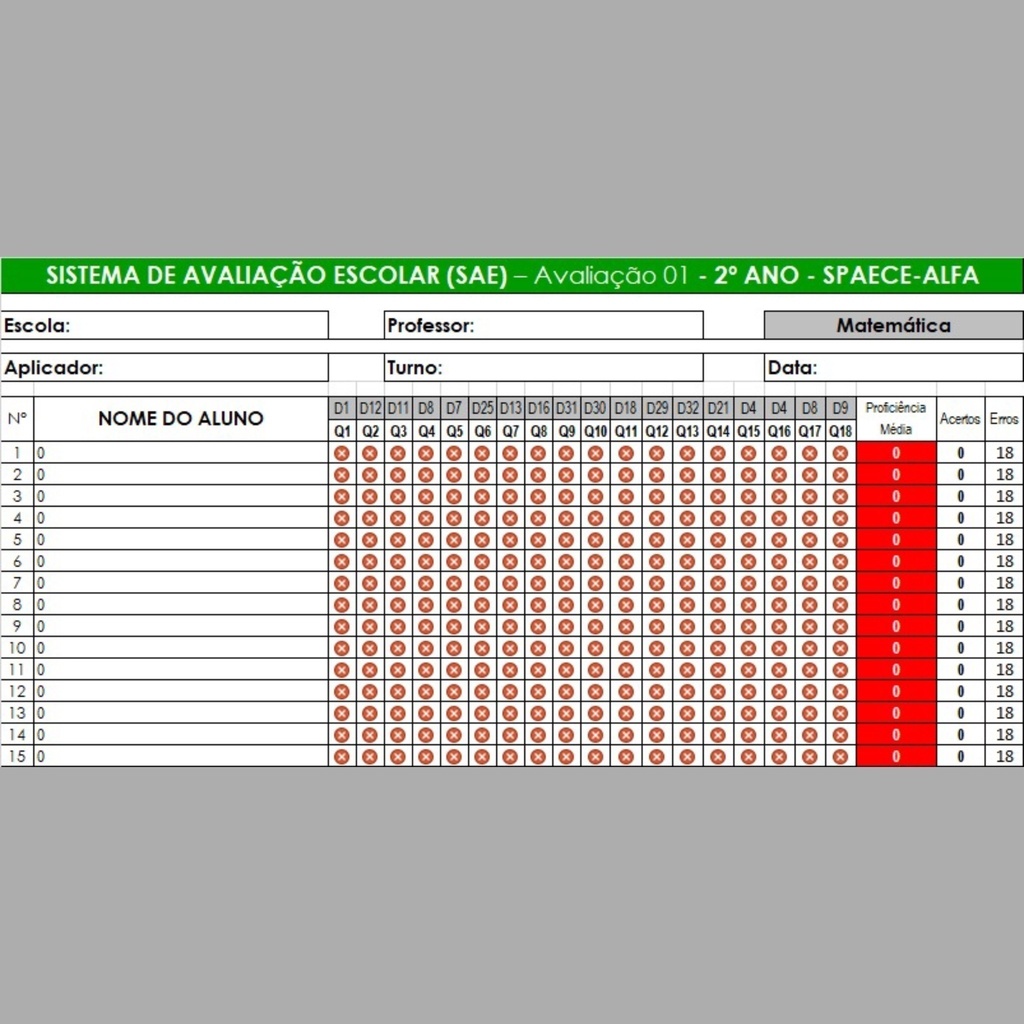Select the X icon in row 12, Q11

click(626, 691)
